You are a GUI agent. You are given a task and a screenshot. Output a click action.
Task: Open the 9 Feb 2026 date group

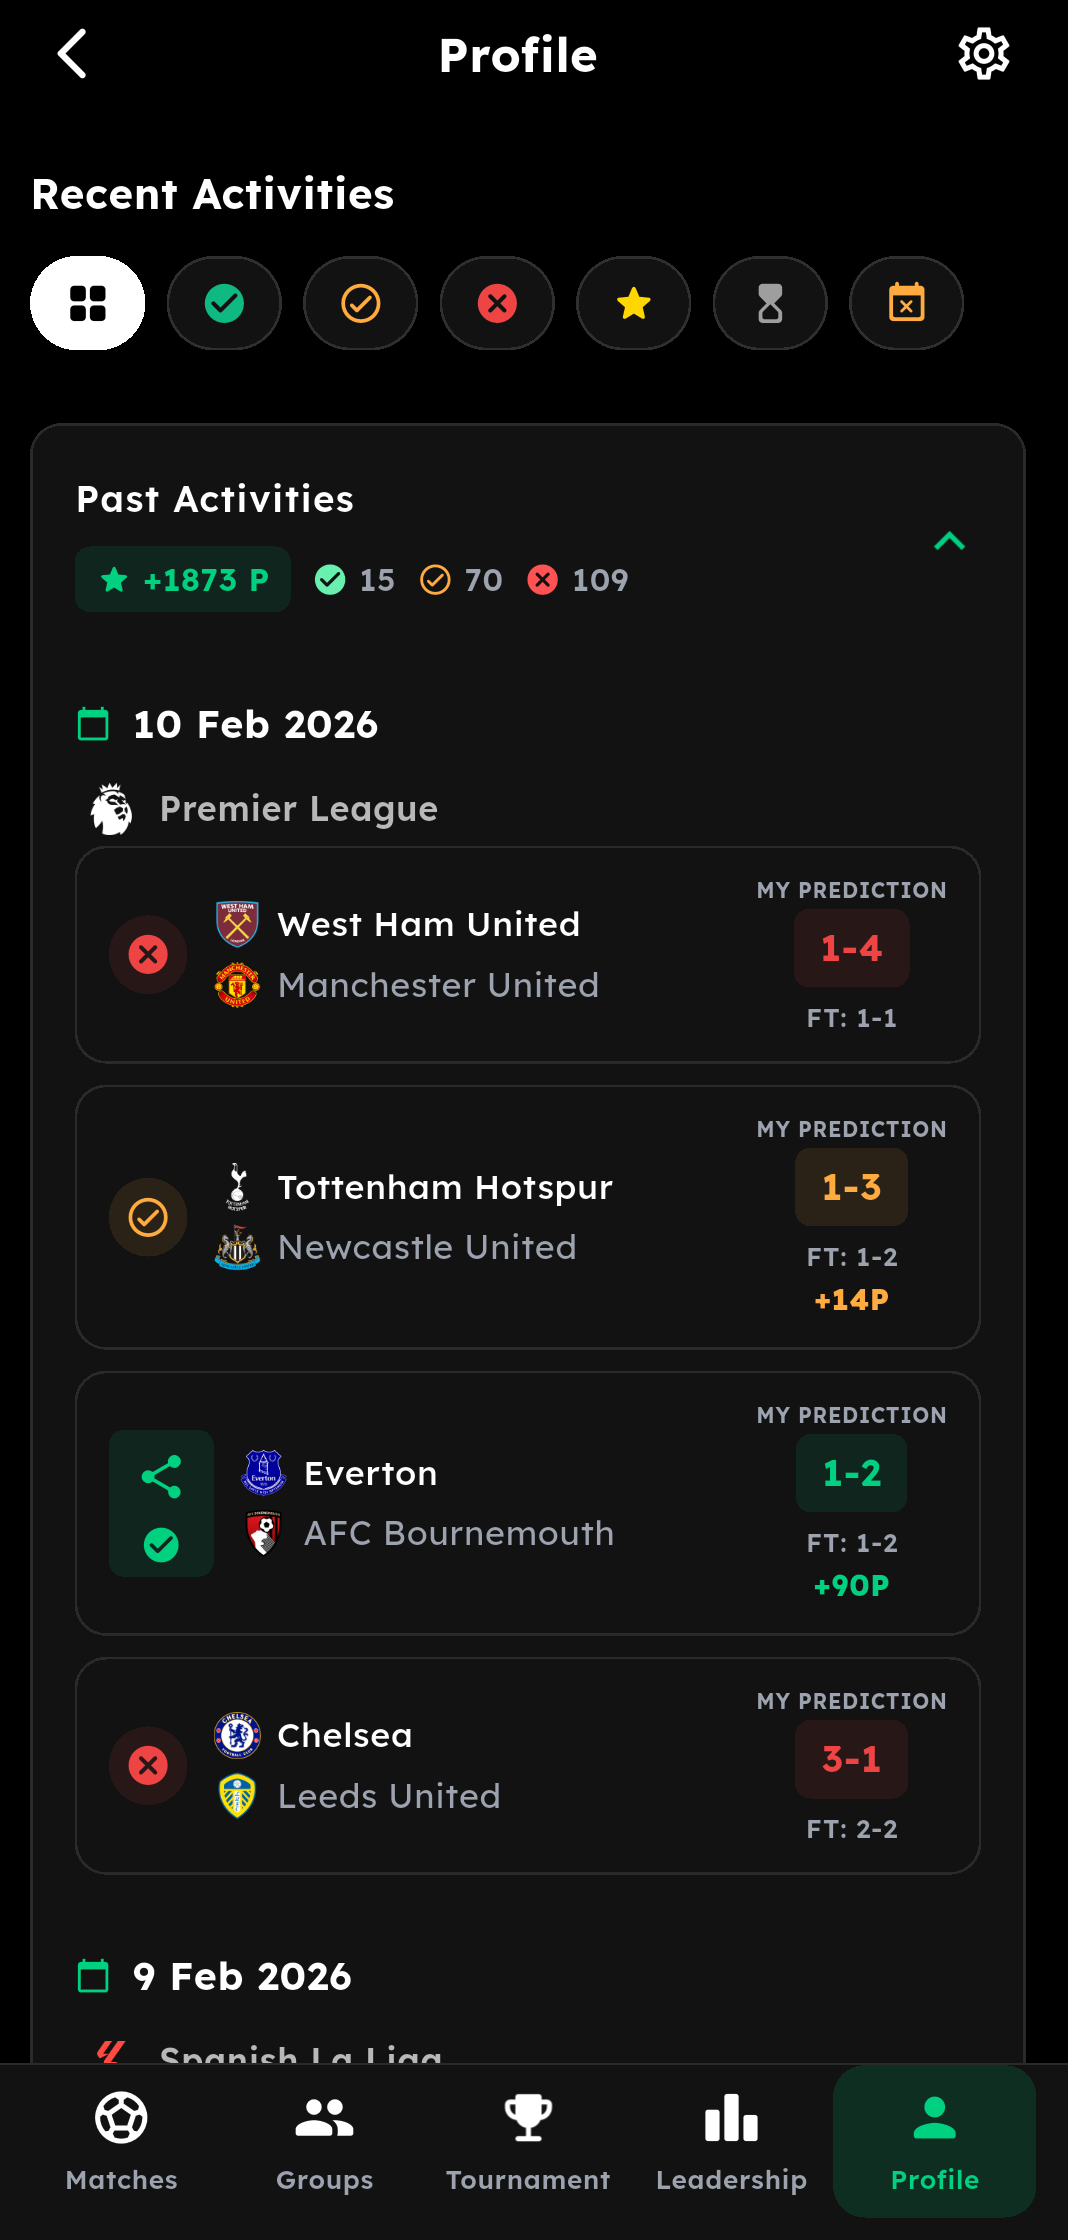[x=242, y=1976]
